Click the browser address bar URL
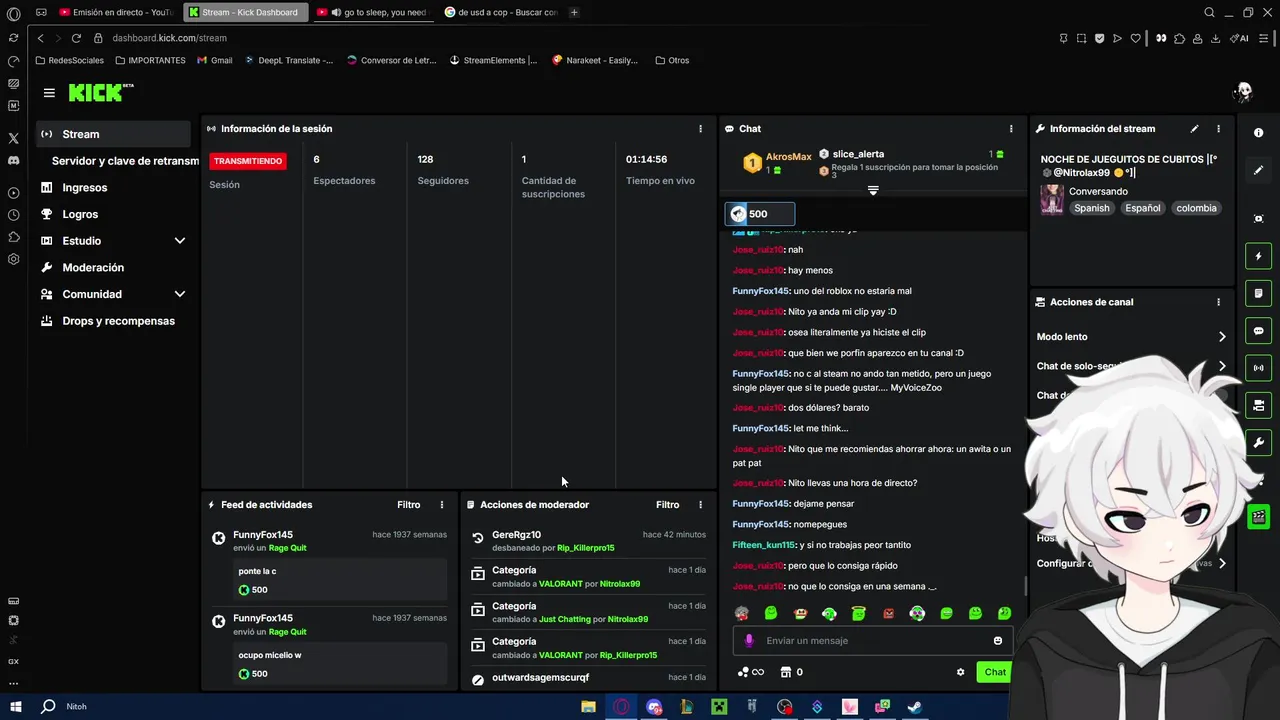Image resolution: width=1280 pixels, height=720 pixels. click(169, 38)
